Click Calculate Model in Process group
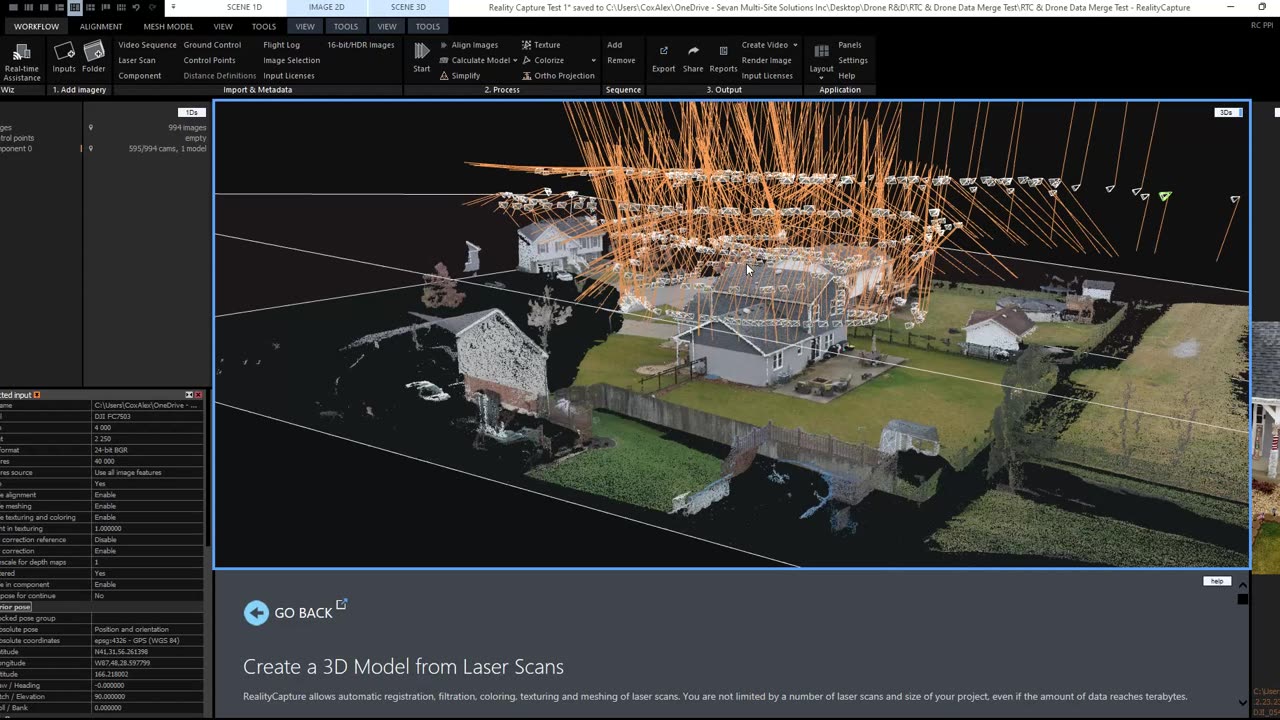 coord(479,60)
